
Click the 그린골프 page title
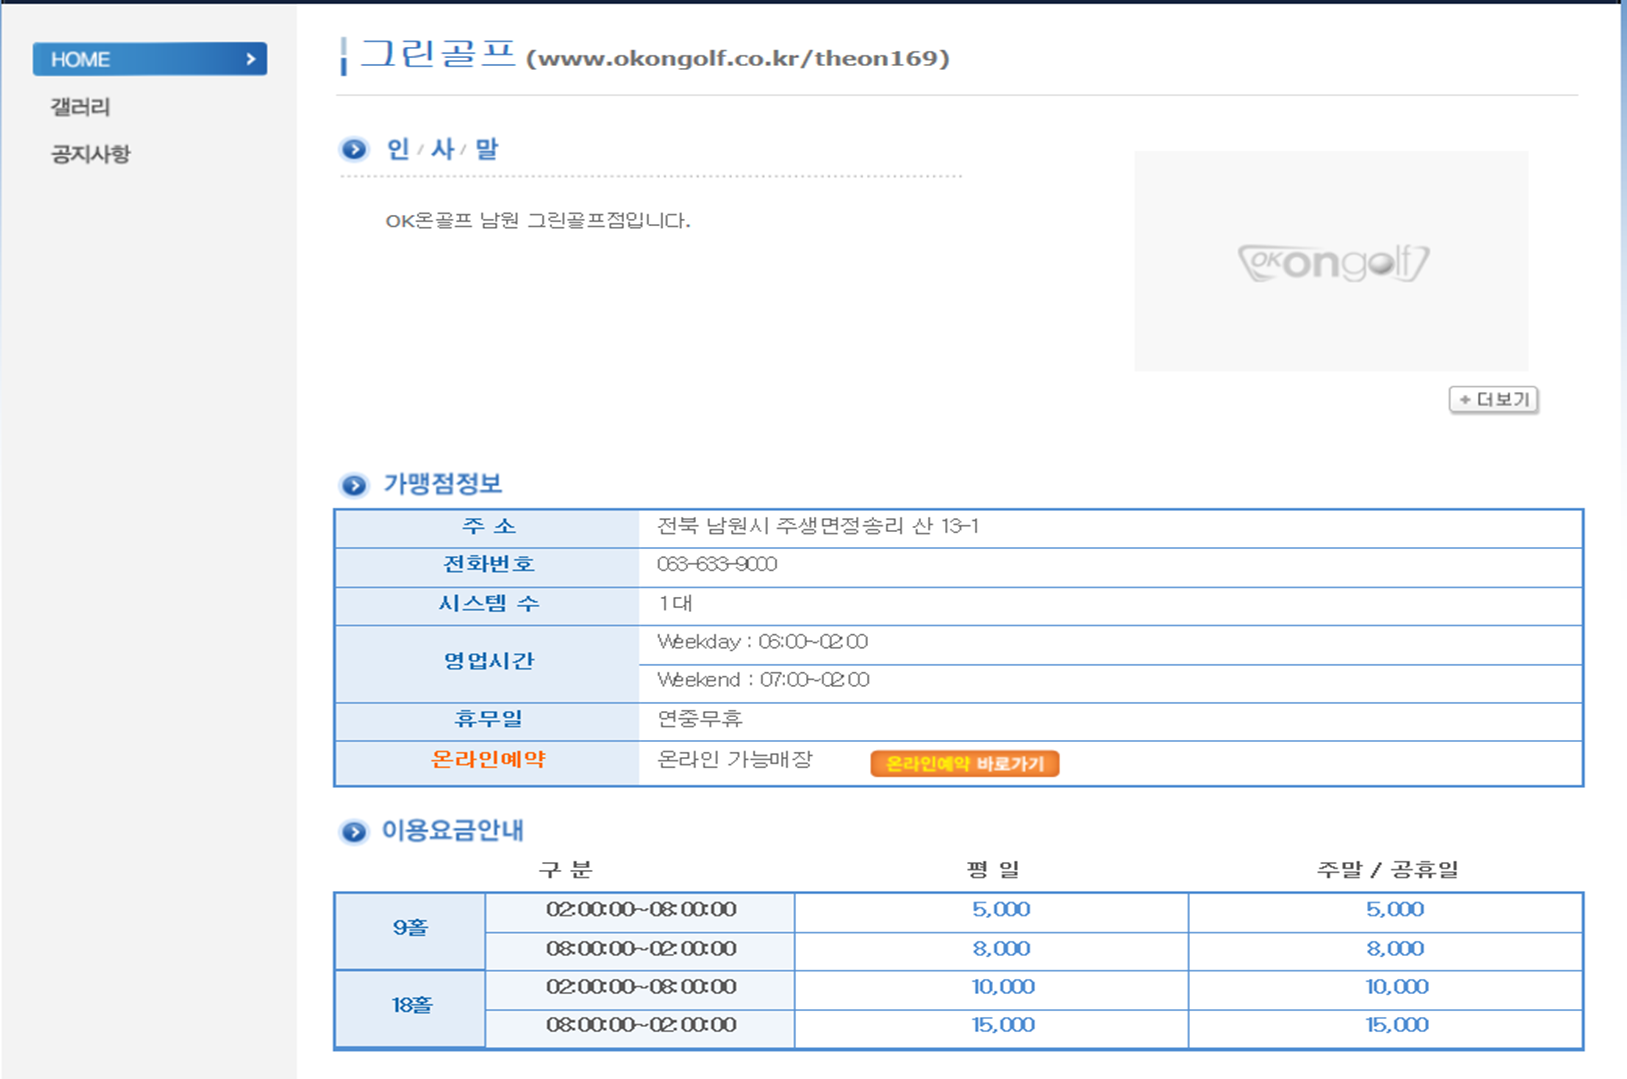point(437,55)
